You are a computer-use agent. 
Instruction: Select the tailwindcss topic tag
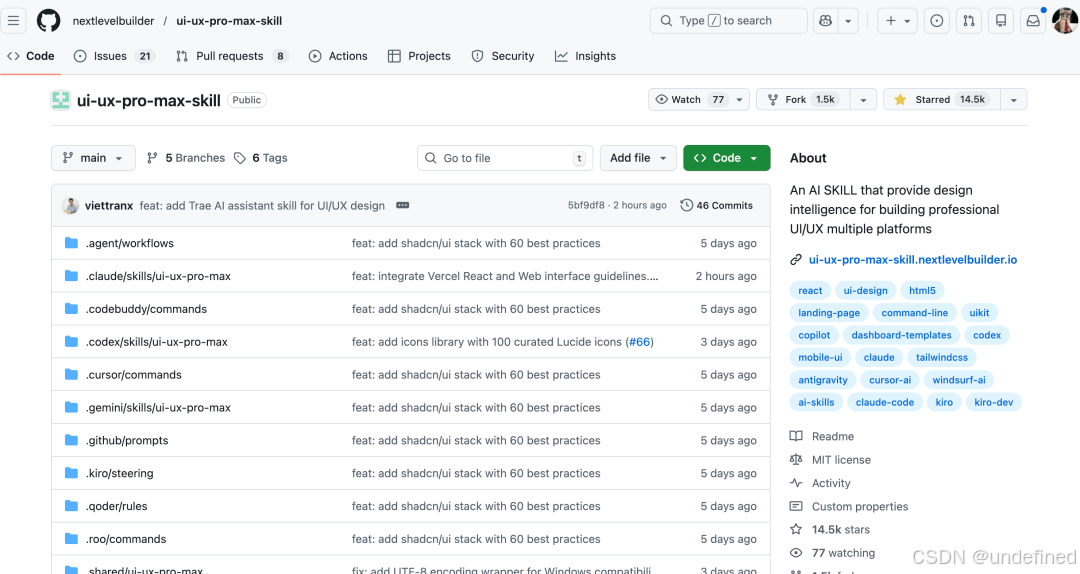pyautogui.click(x=942, y=357)
